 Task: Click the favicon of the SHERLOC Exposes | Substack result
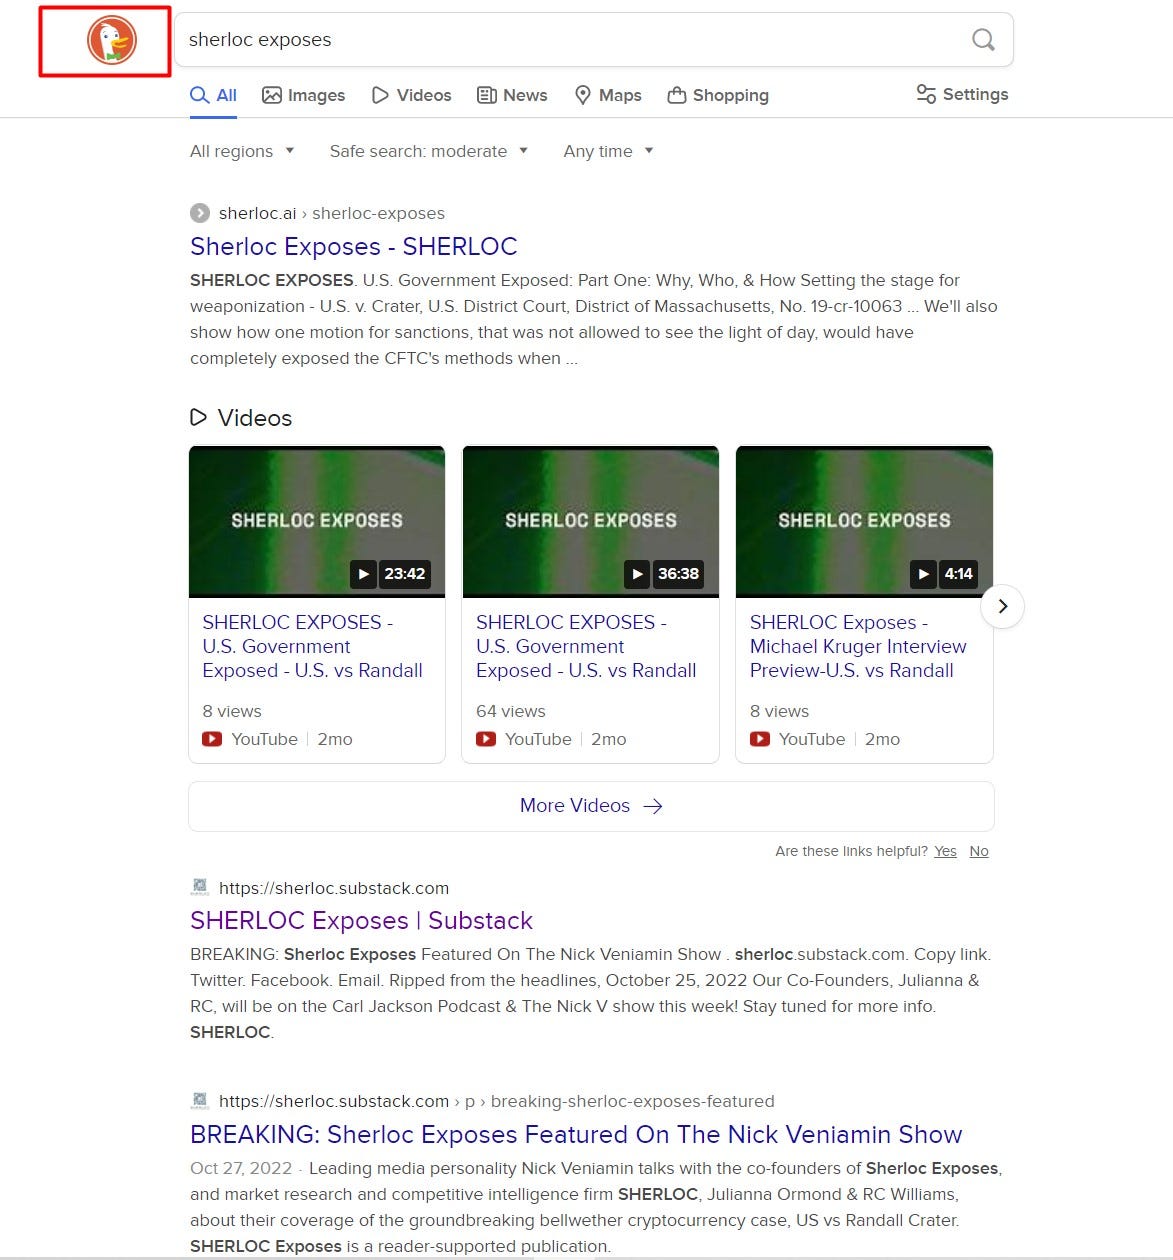[x=200, y=887]
